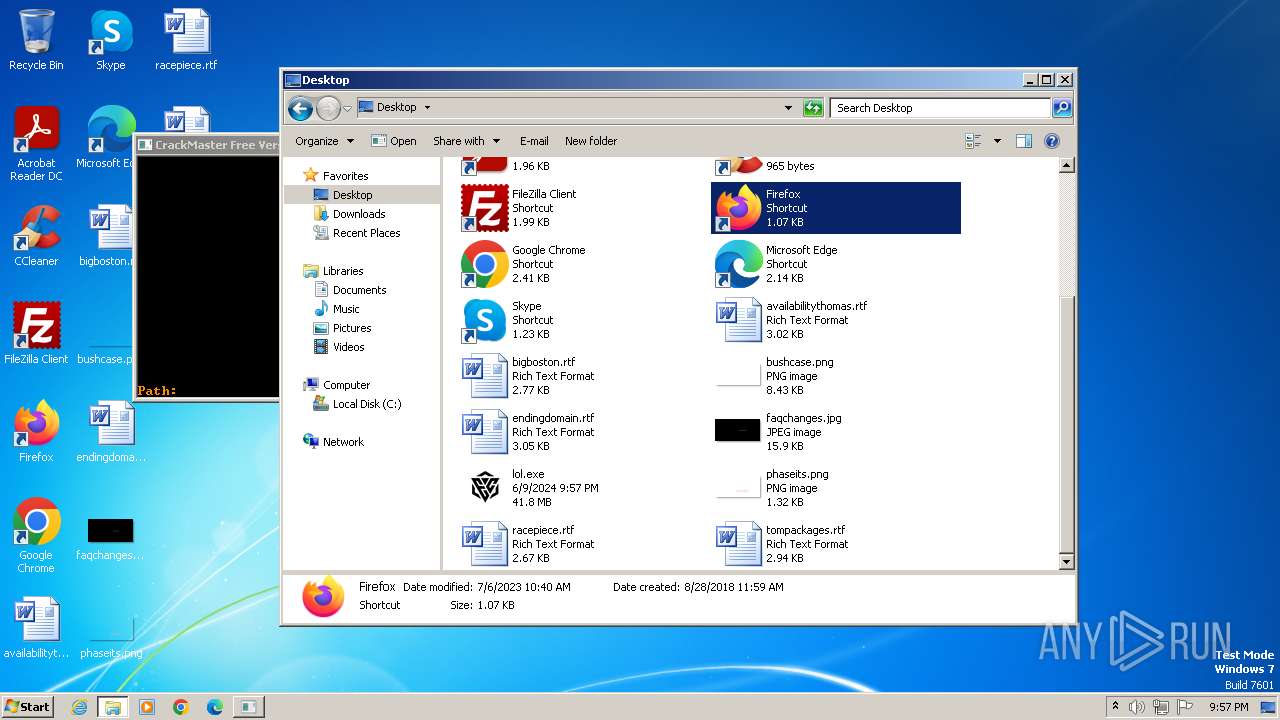This screenshot has width=1280, height=720.
Task: Select availabilitythomas.rtf in Explorer
Action: [837, 320]
